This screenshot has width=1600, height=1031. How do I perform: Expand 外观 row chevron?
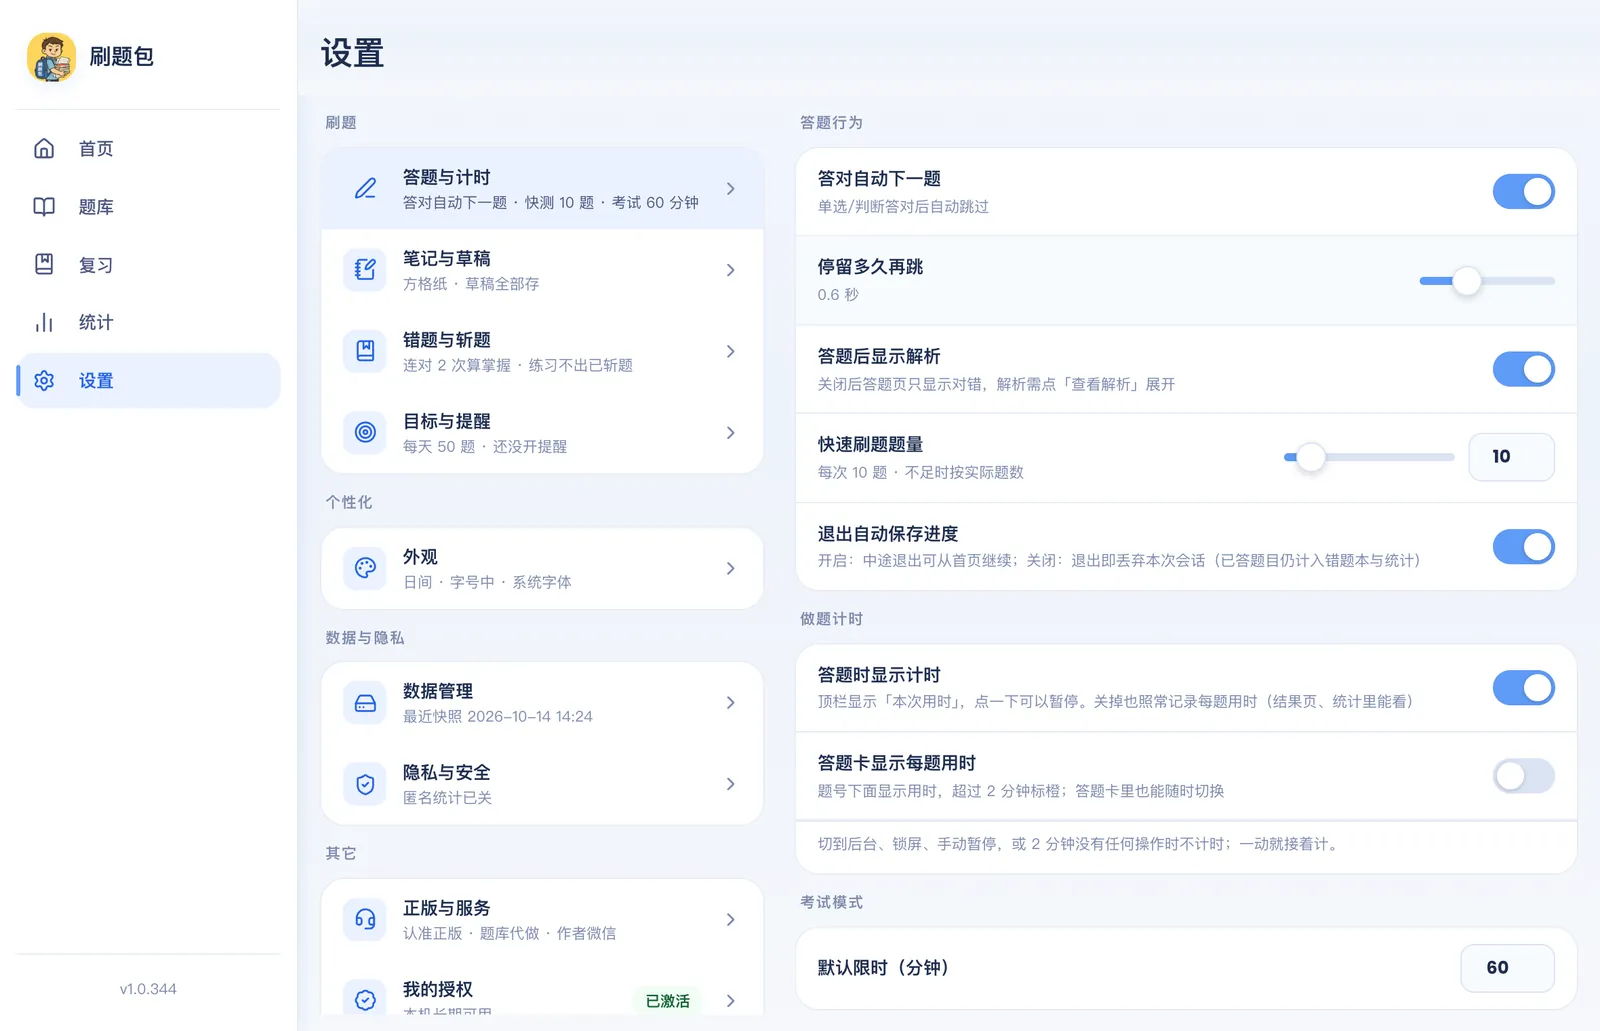coord(731,568)
